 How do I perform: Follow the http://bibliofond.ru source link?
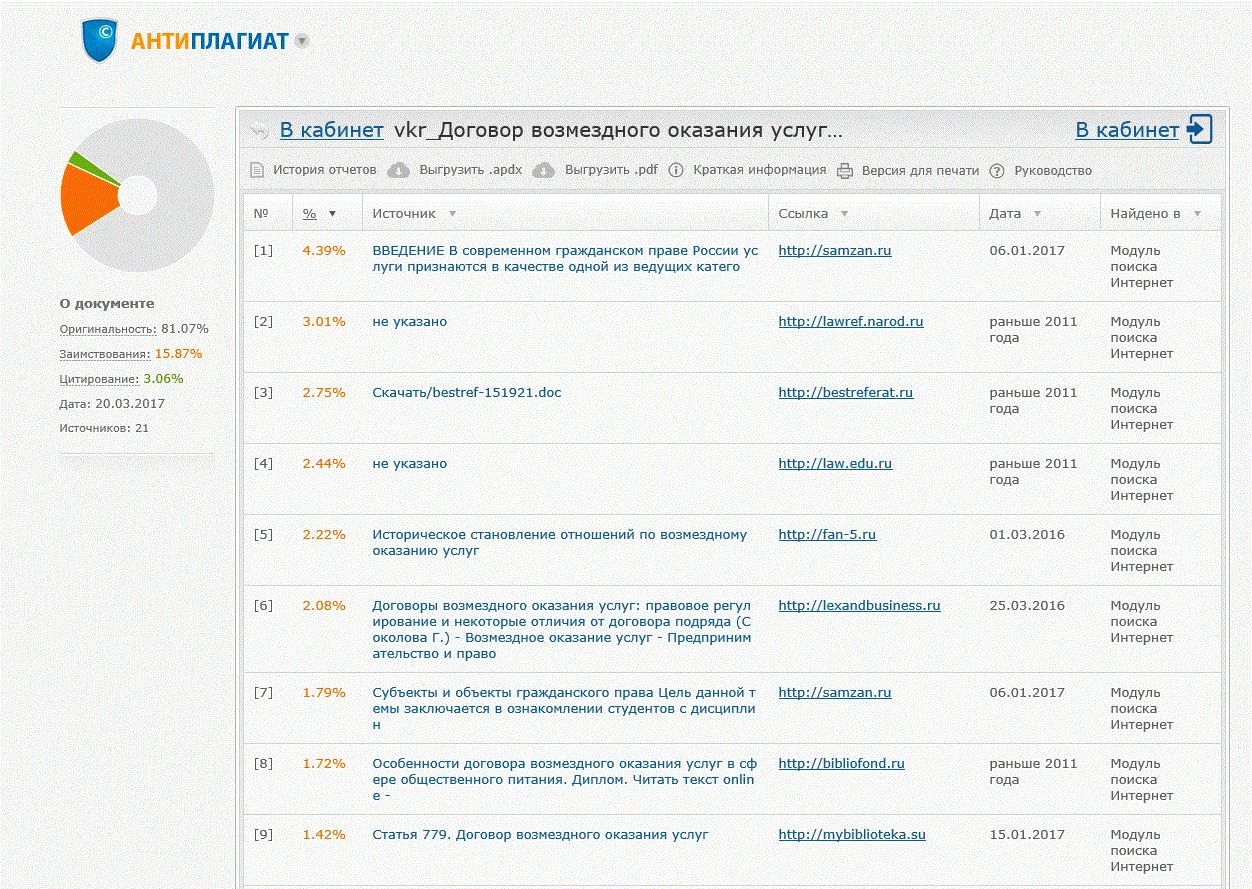[841, 764]
